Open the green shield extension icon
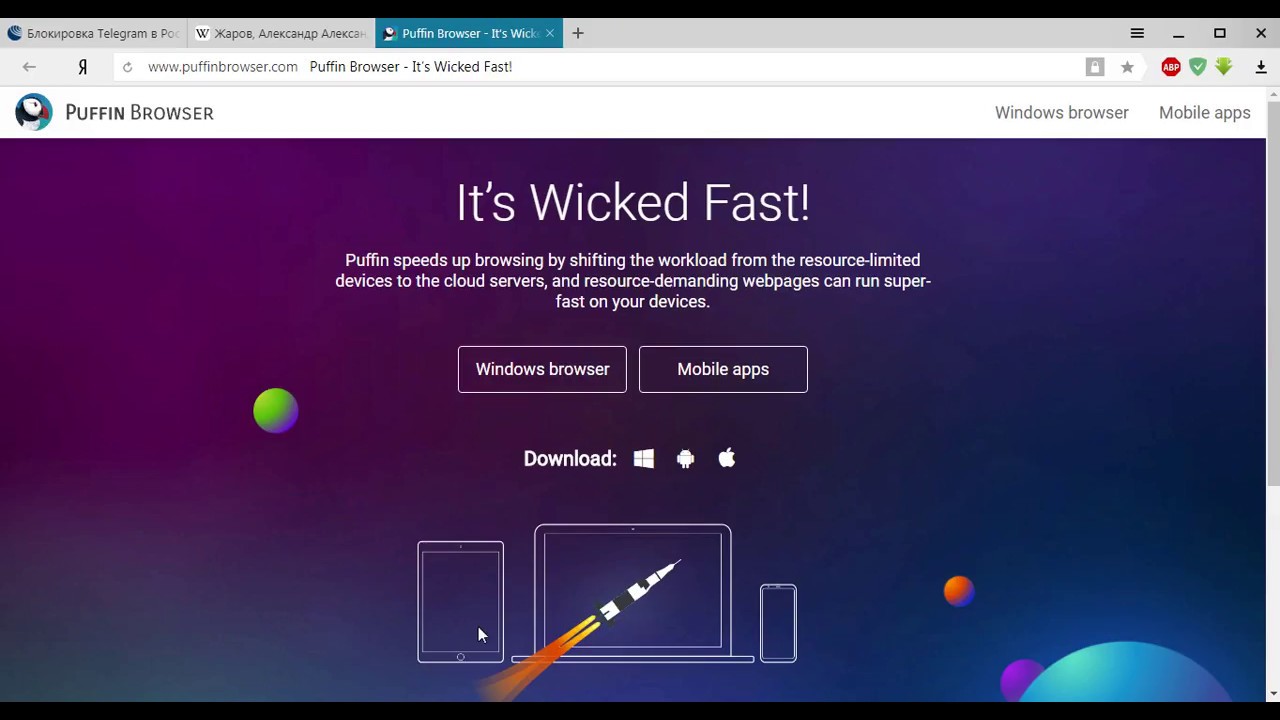The width and height of the screenshot is (1280, 720). click(x=1198, y=67)
